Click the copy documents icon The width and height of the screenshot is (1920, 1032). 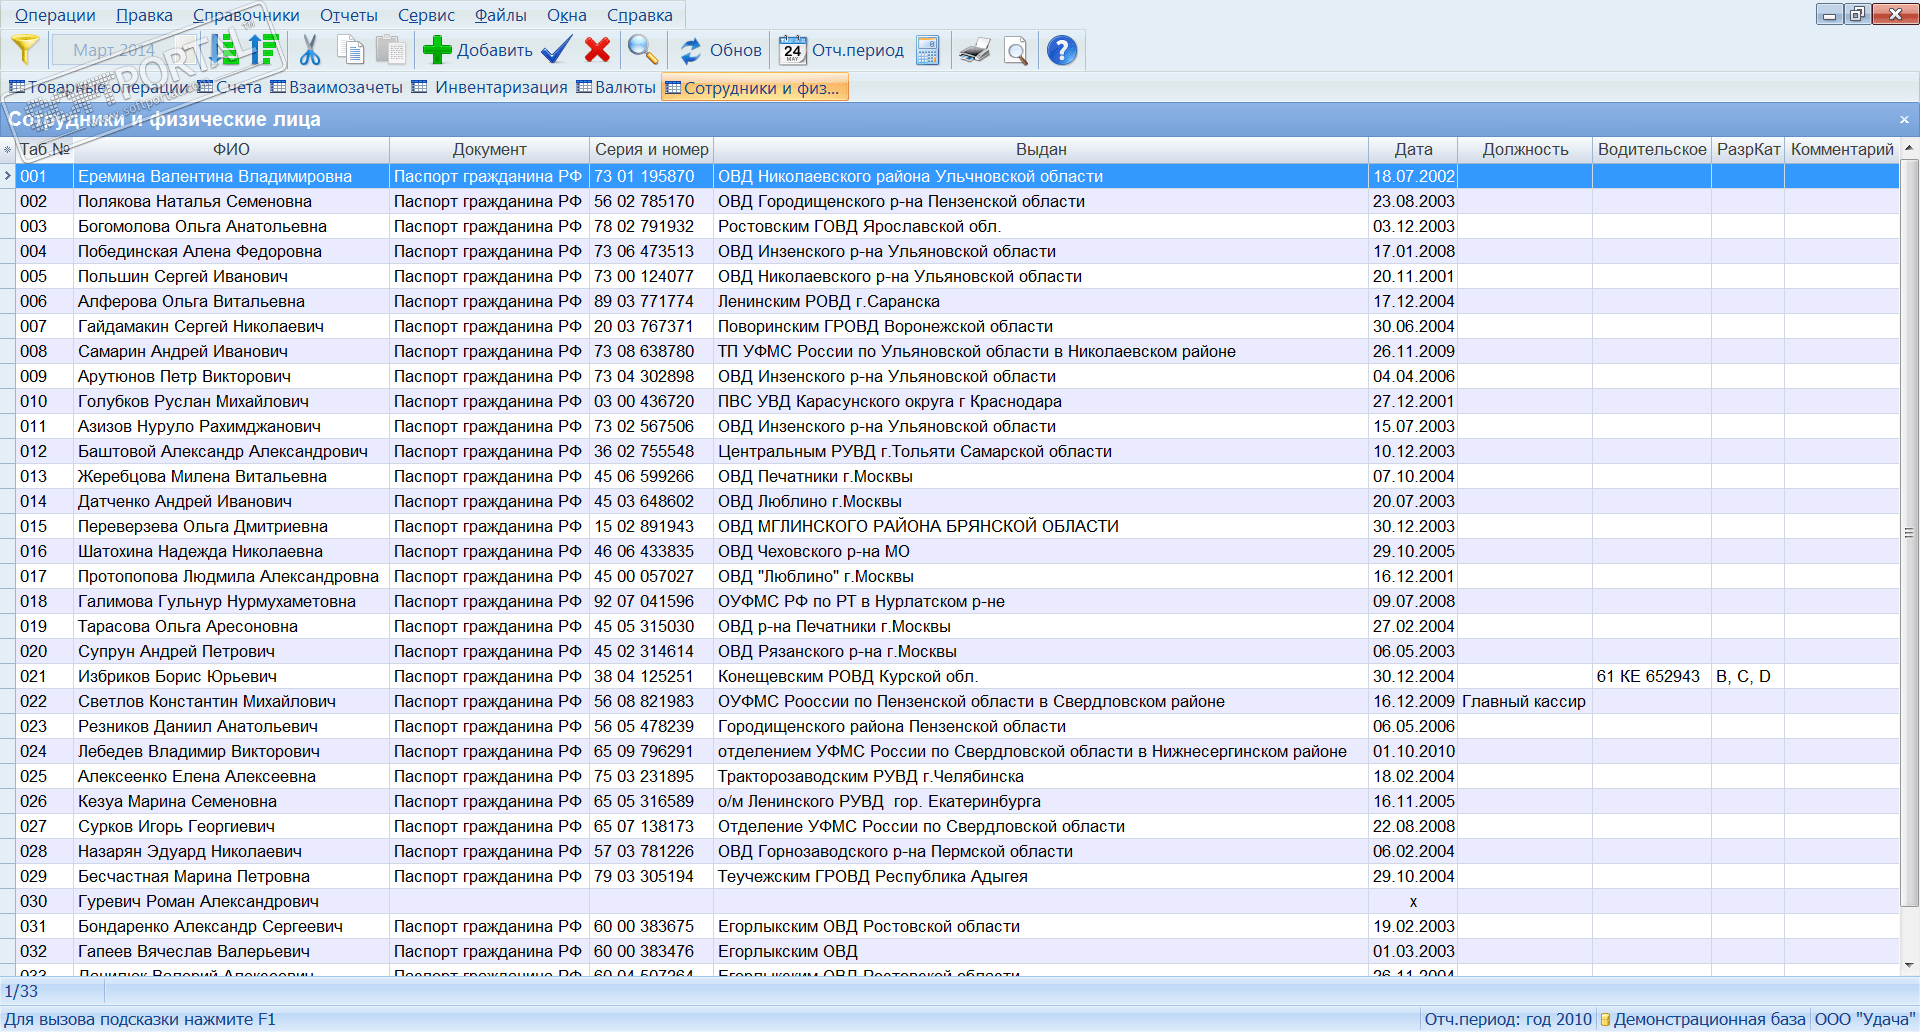point(351,50)
